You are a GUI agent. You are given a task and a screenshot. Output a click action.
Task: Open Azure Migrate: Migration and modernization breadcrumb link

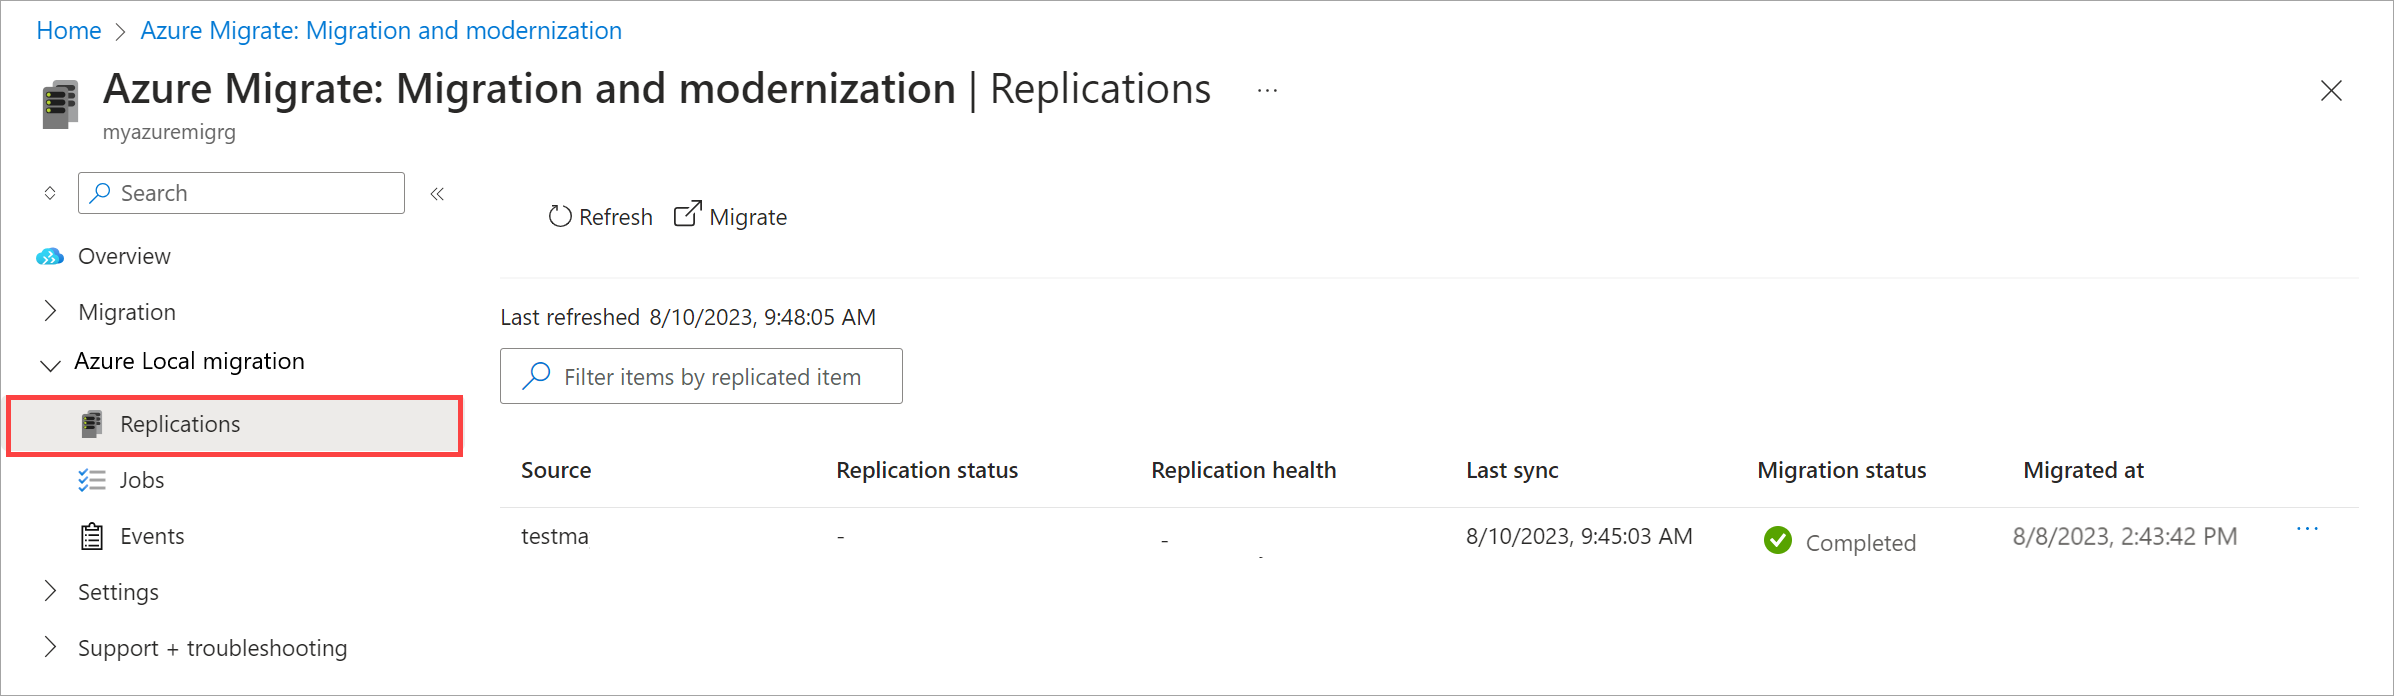click(x=381, y=30)
